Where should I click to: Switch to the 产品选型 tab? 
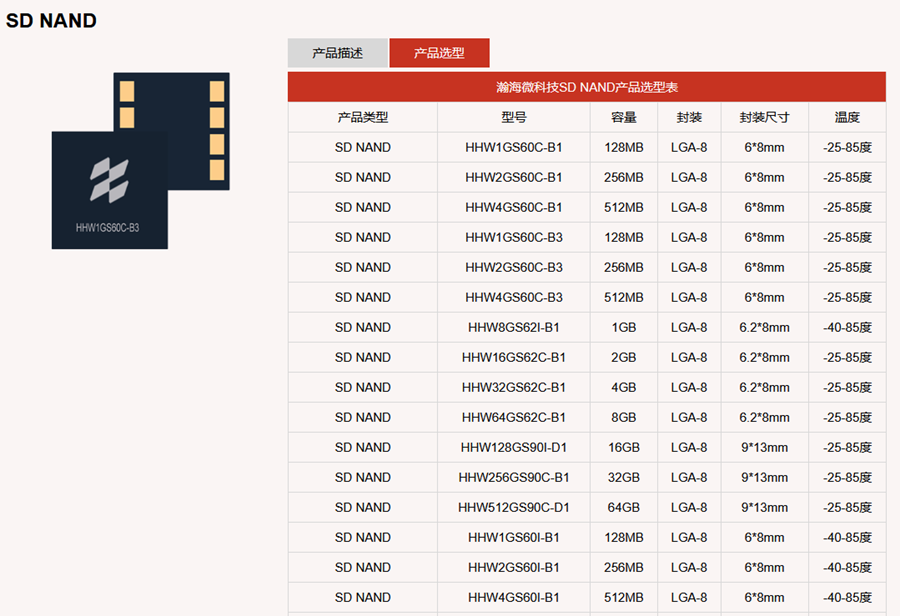439,53
